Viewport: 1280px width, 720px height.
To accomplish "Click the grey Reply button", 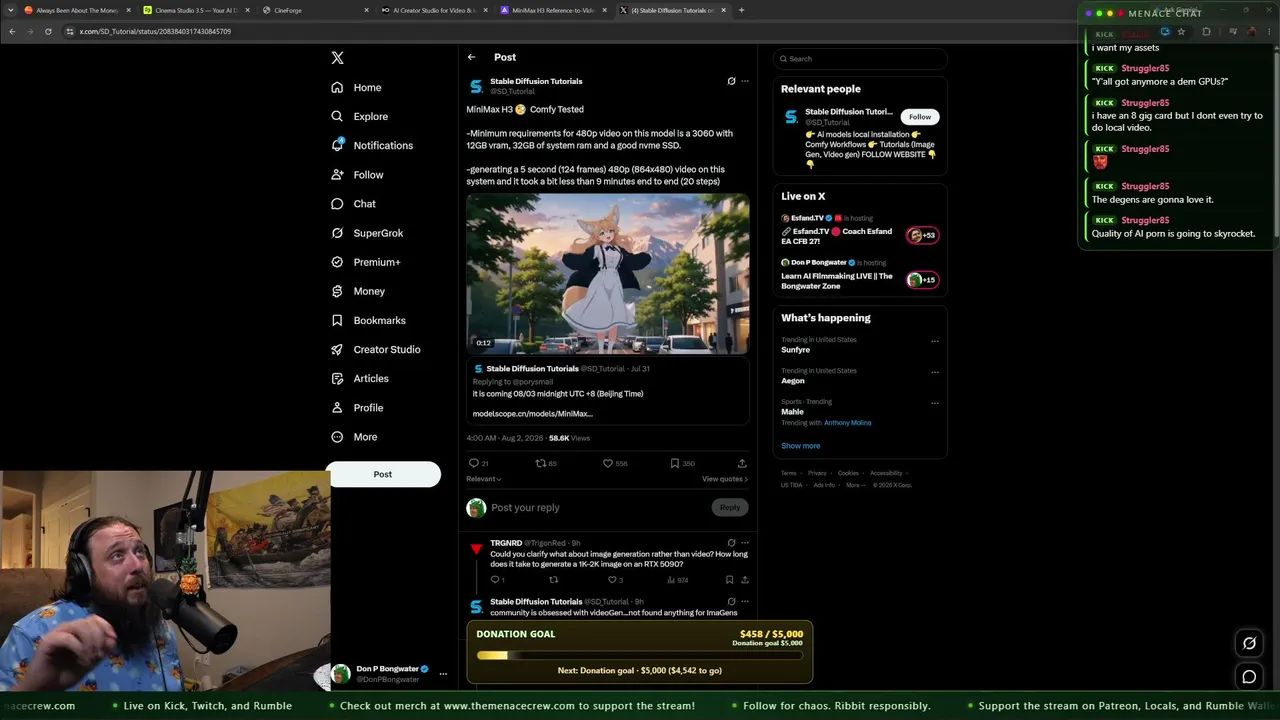I will point(730,507).
